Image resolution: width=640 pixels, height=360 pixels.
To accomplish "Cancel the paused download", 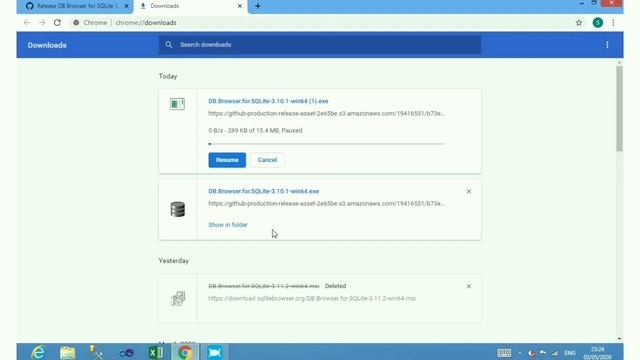I will click(267, 160).
